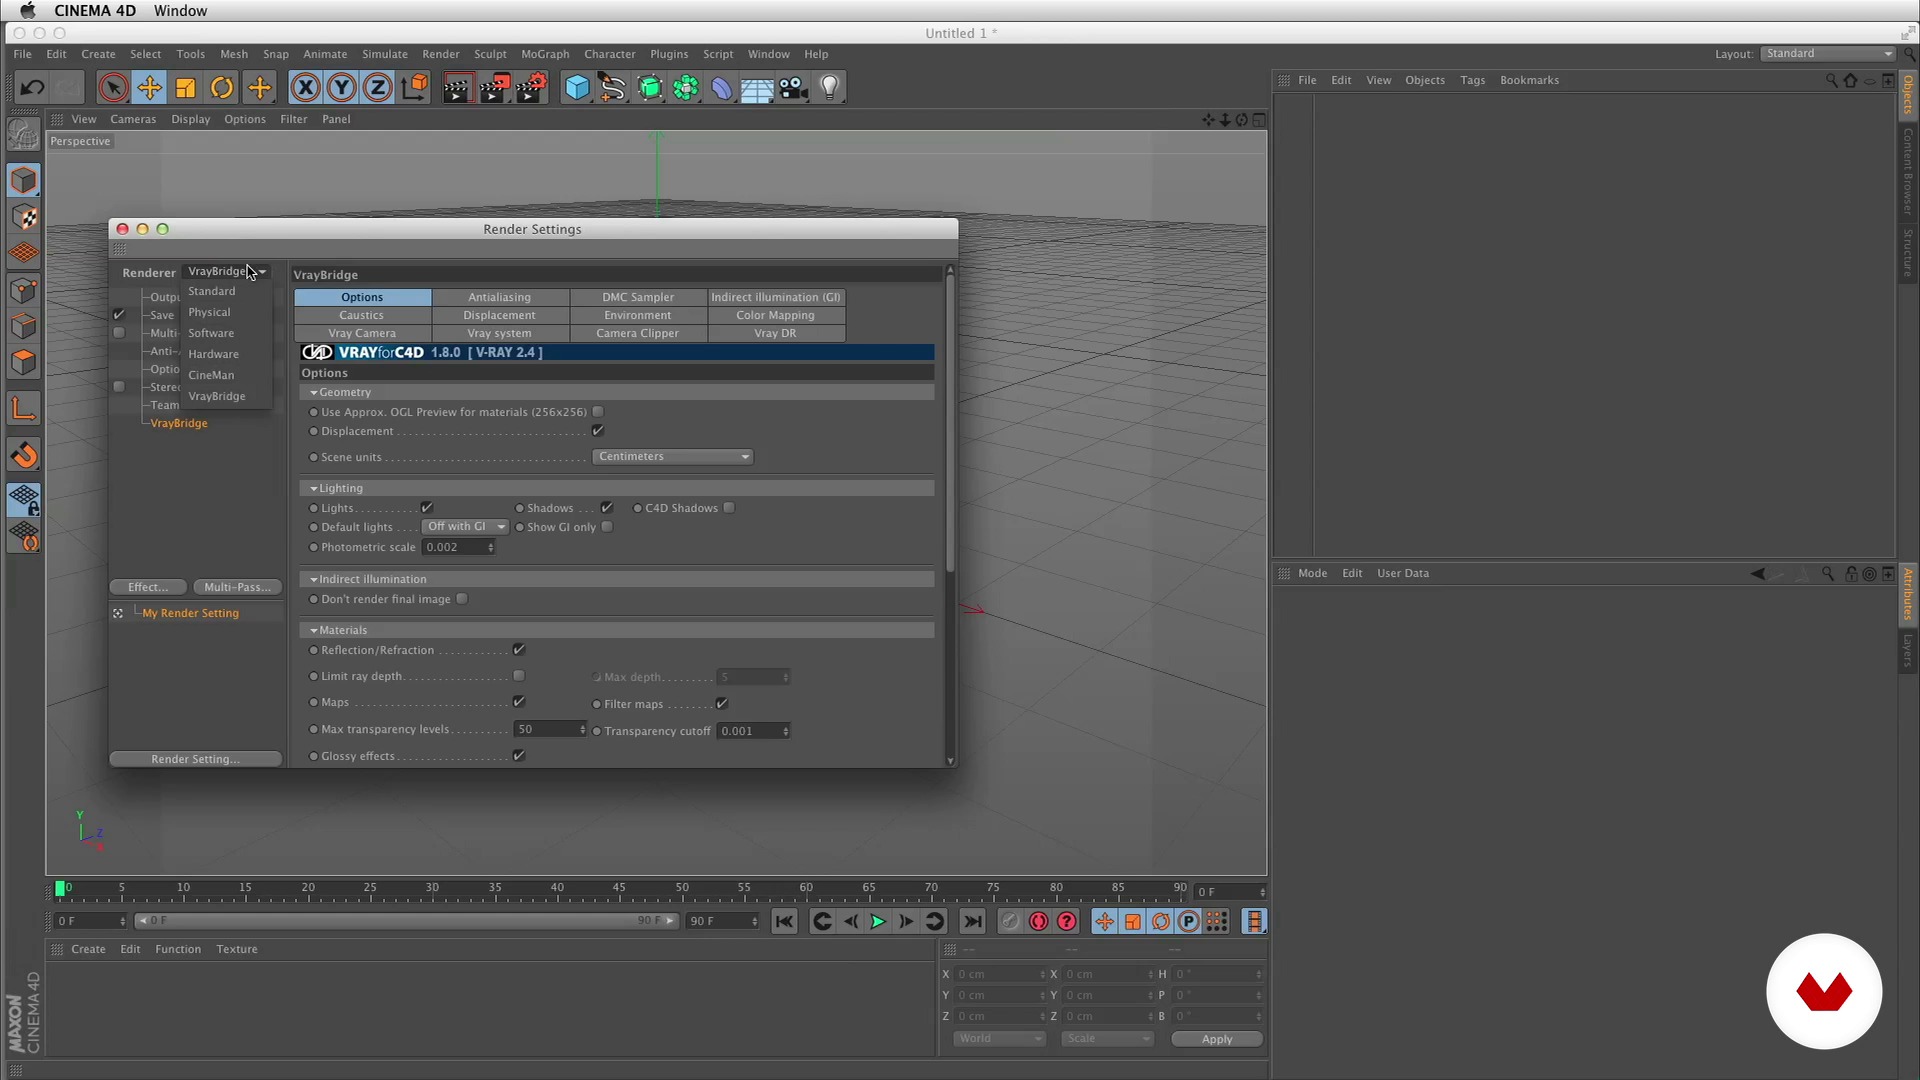Viewport: 1920px width, 1080px height.
Task: Open World coordinate mode dropdown
Action: [999, 1039]
